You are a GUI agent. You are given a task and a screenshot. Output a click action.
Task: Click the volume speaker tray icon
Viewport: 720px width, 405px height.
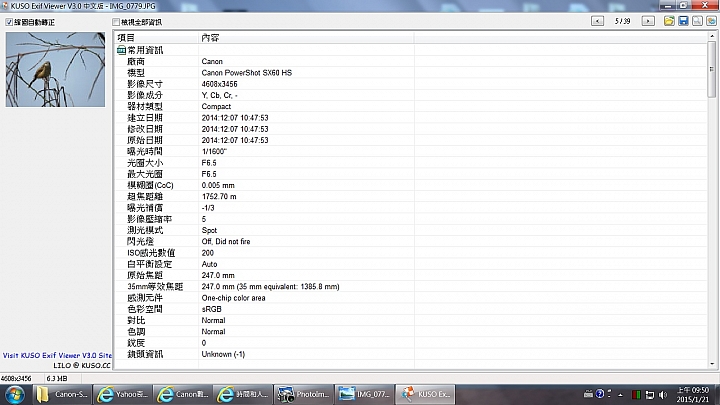pos(663,395)
